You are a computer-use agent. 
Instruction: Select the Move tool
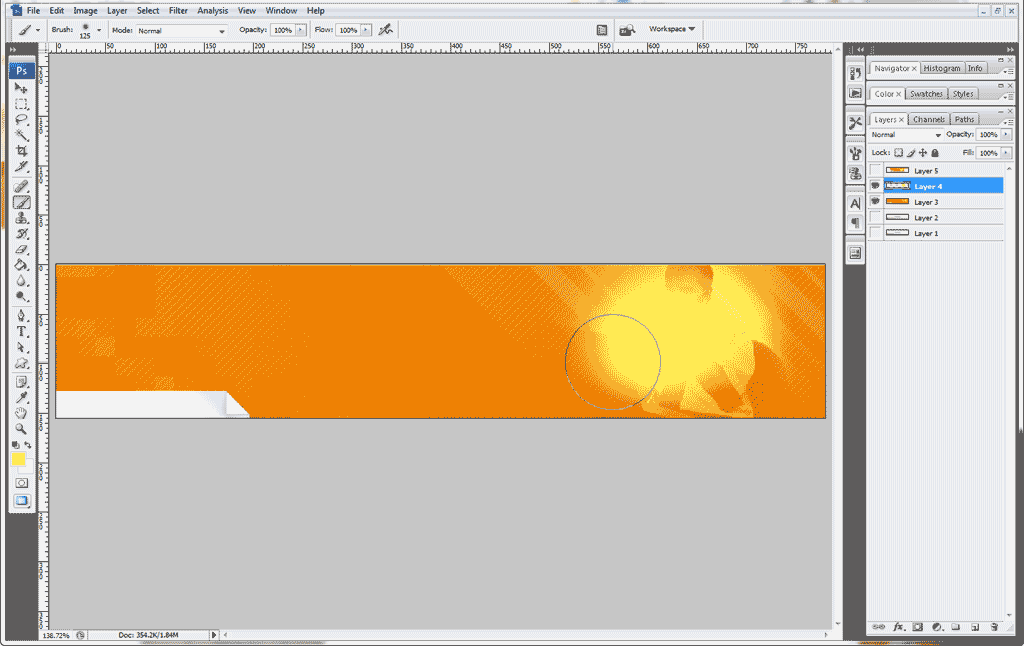tap(21, 89)
